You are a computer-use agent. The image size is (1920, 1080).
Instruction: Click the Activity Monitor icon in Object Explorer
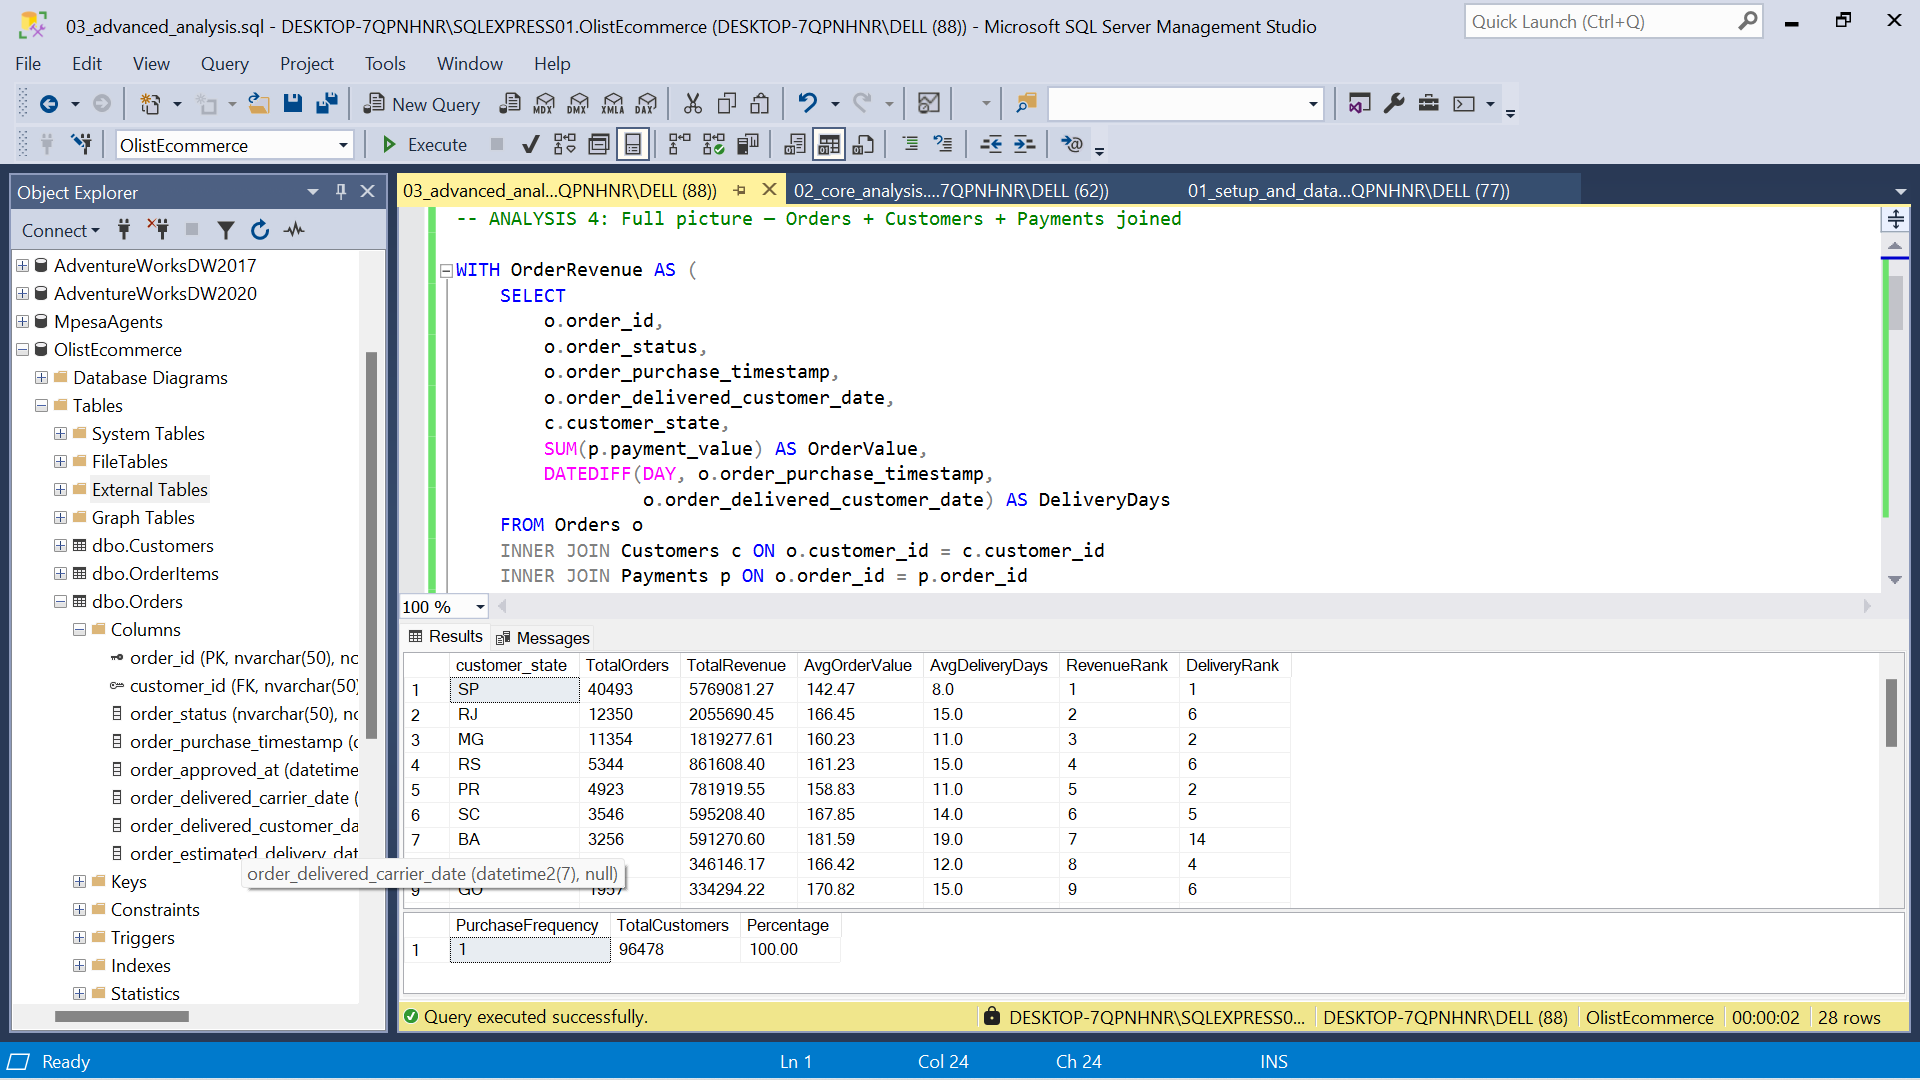(x=294, y=230)
